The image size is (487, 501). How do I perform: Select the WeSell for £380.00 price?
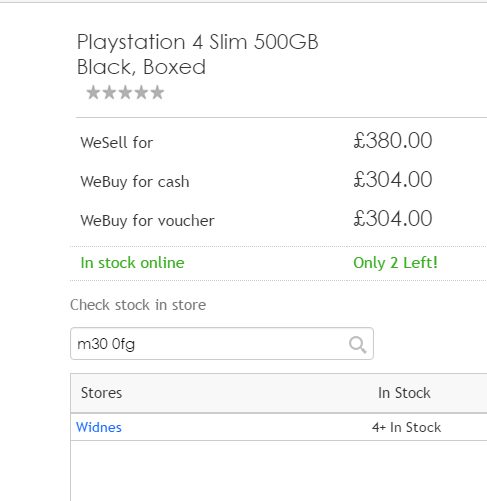pyautogui.click(x=393, y=140)
